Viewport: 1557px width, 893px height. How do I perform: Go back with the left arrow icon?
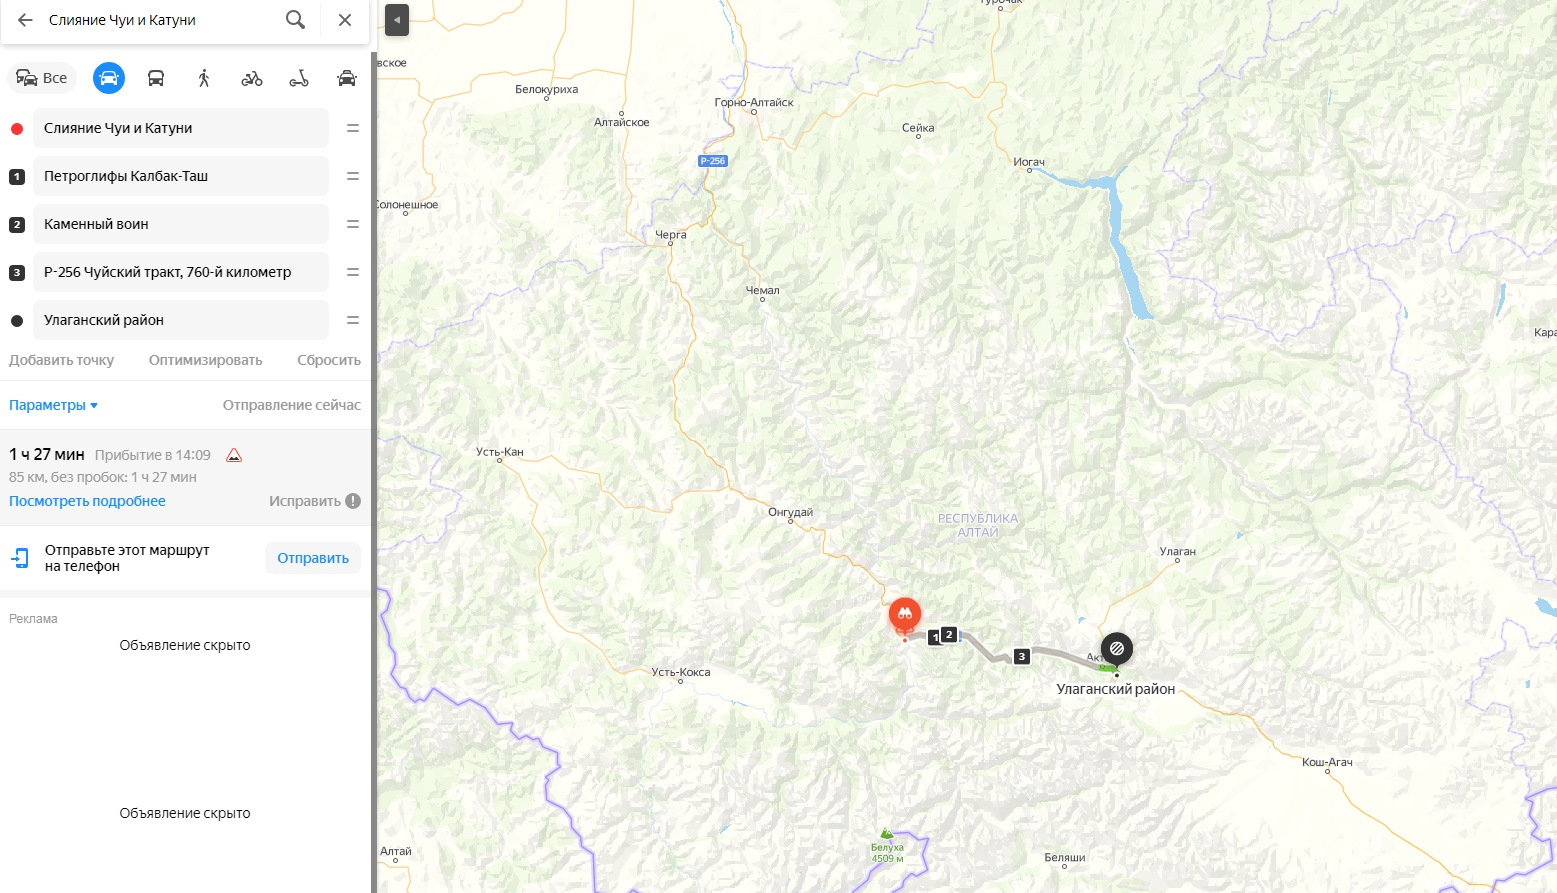pyautogui.click(x=25, y=20)
